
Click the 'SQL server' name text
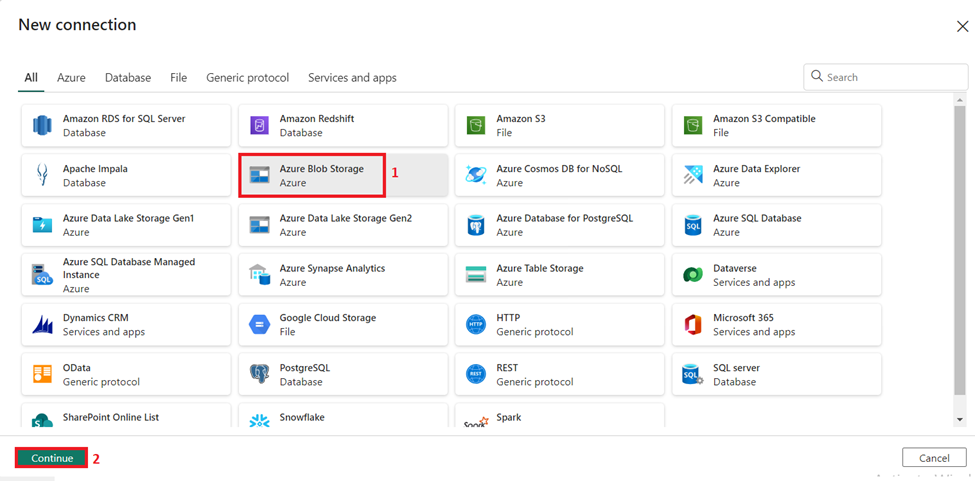(x=736, y=367)
